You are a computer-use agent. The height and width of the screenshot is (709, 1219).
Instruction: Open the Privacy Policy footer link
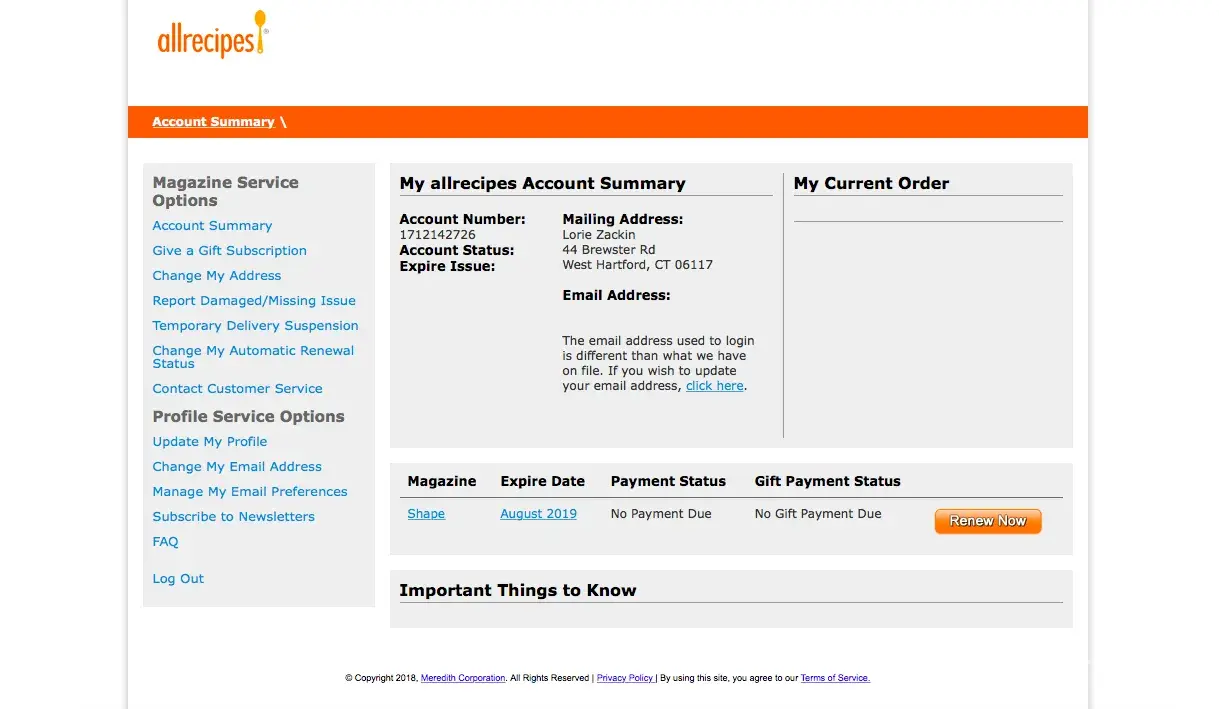625,678
